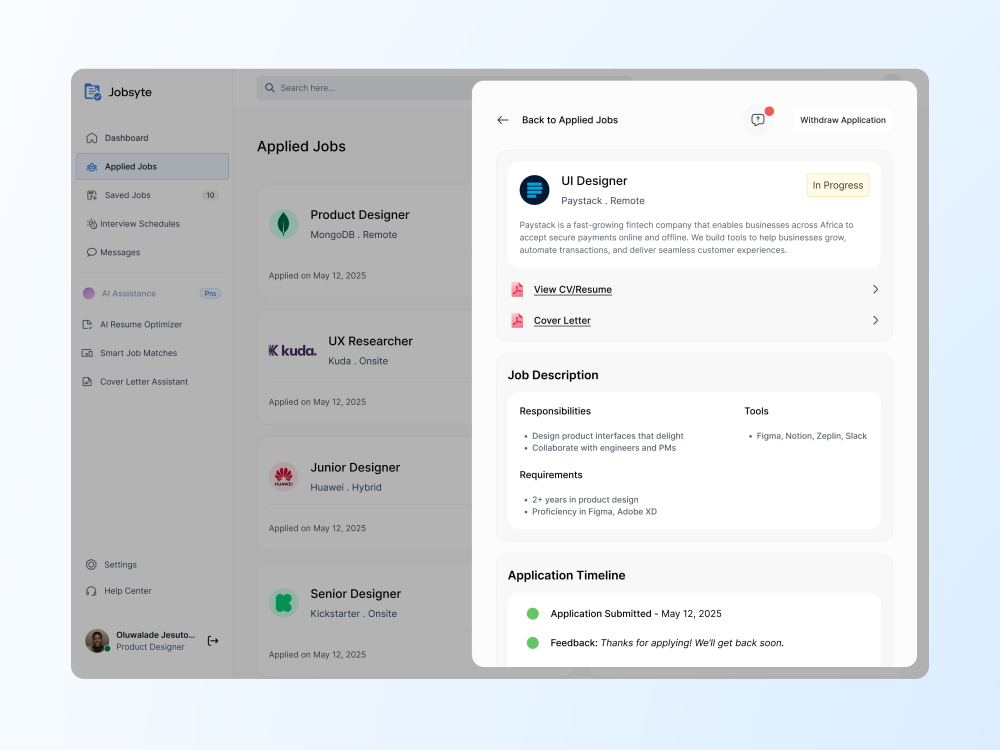Image resolution: width=1000 pixels, height=750 pixels.
Task: Click the user profile avatar photo
Action: (x=97, y=641)
